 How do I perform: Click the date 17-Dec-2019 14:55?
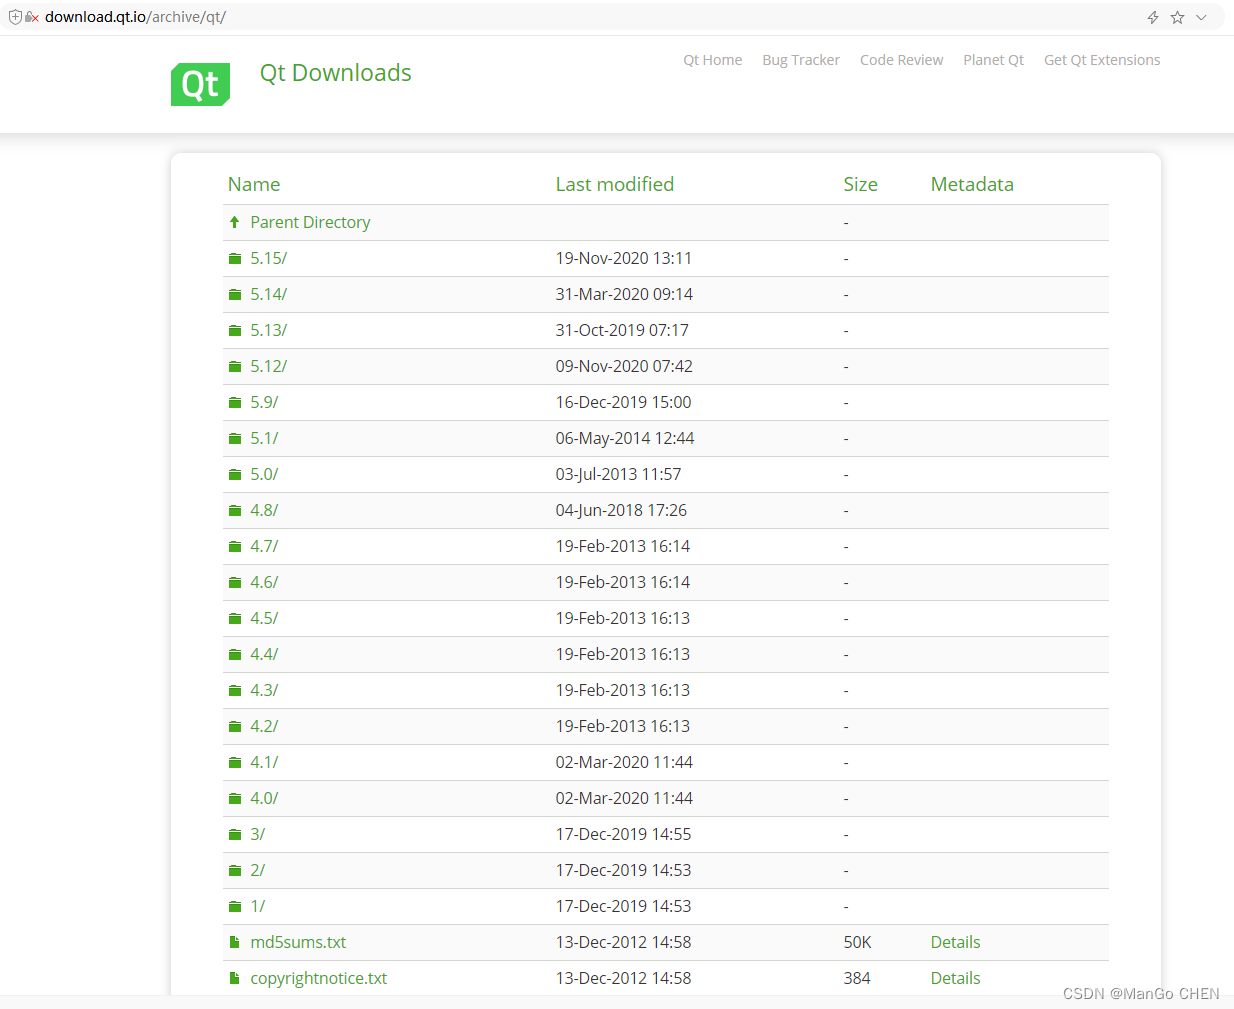(623, 834)
